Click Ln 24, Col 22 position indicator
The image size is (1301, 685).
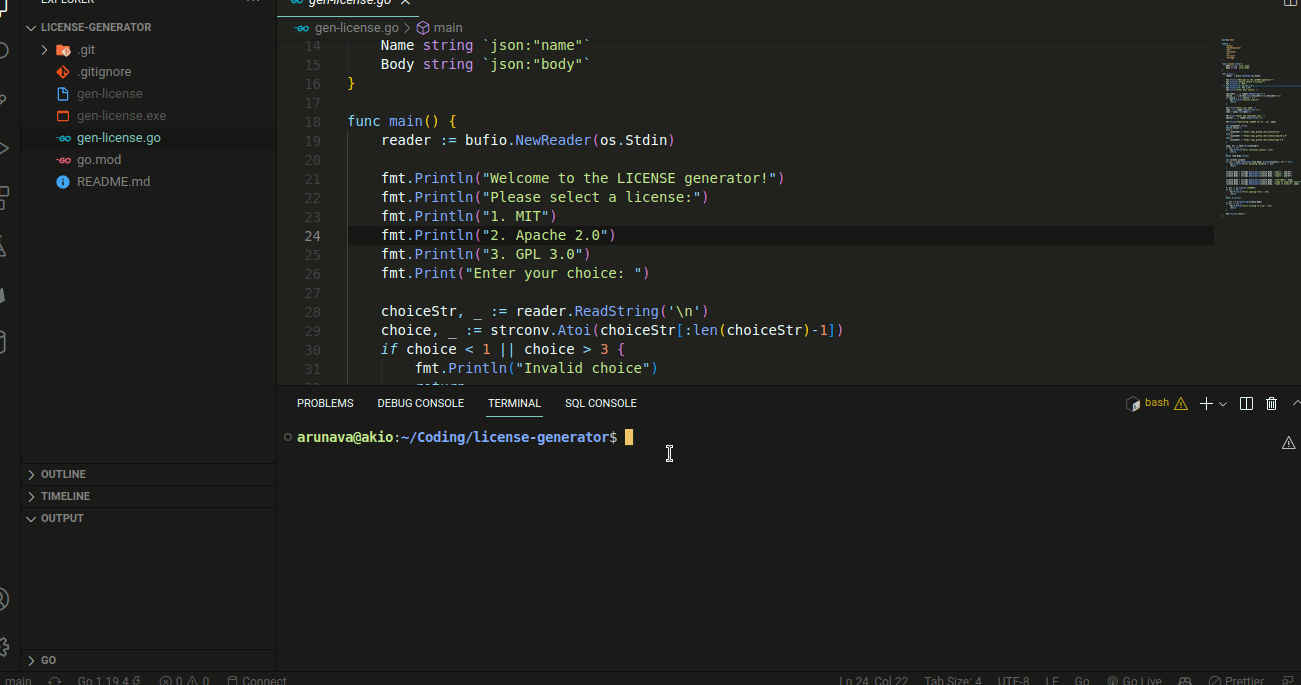click(873, 680)
